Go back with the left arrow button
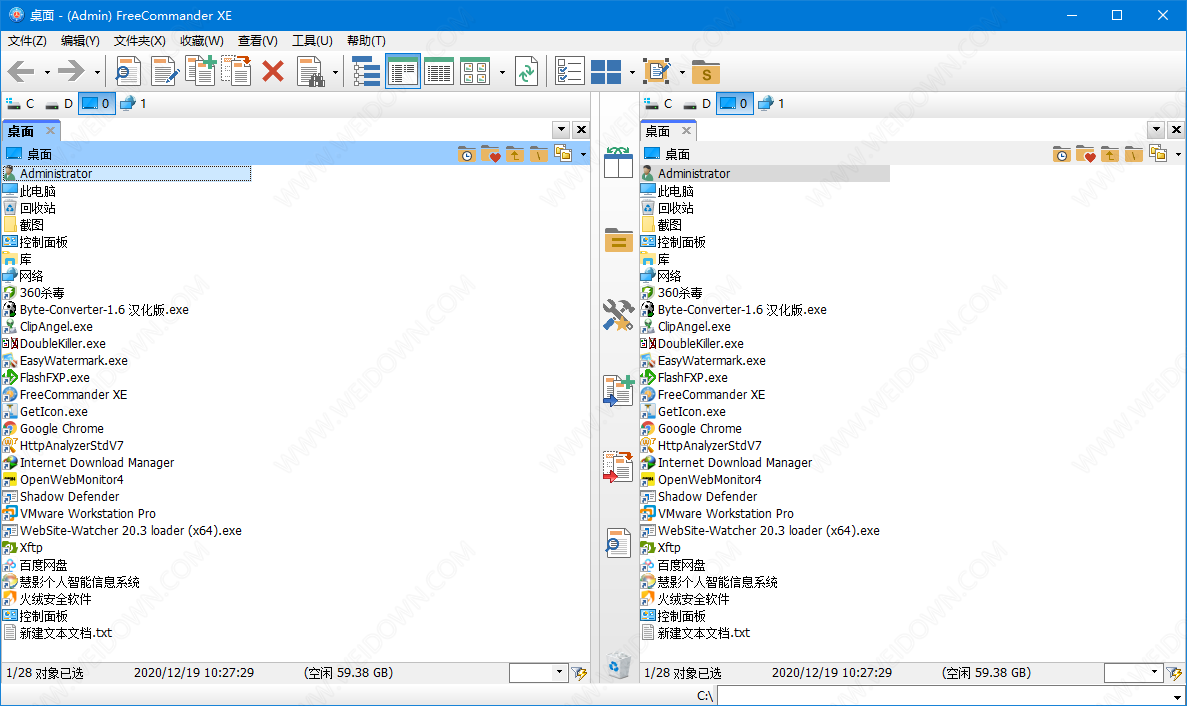 click(21, 72)
